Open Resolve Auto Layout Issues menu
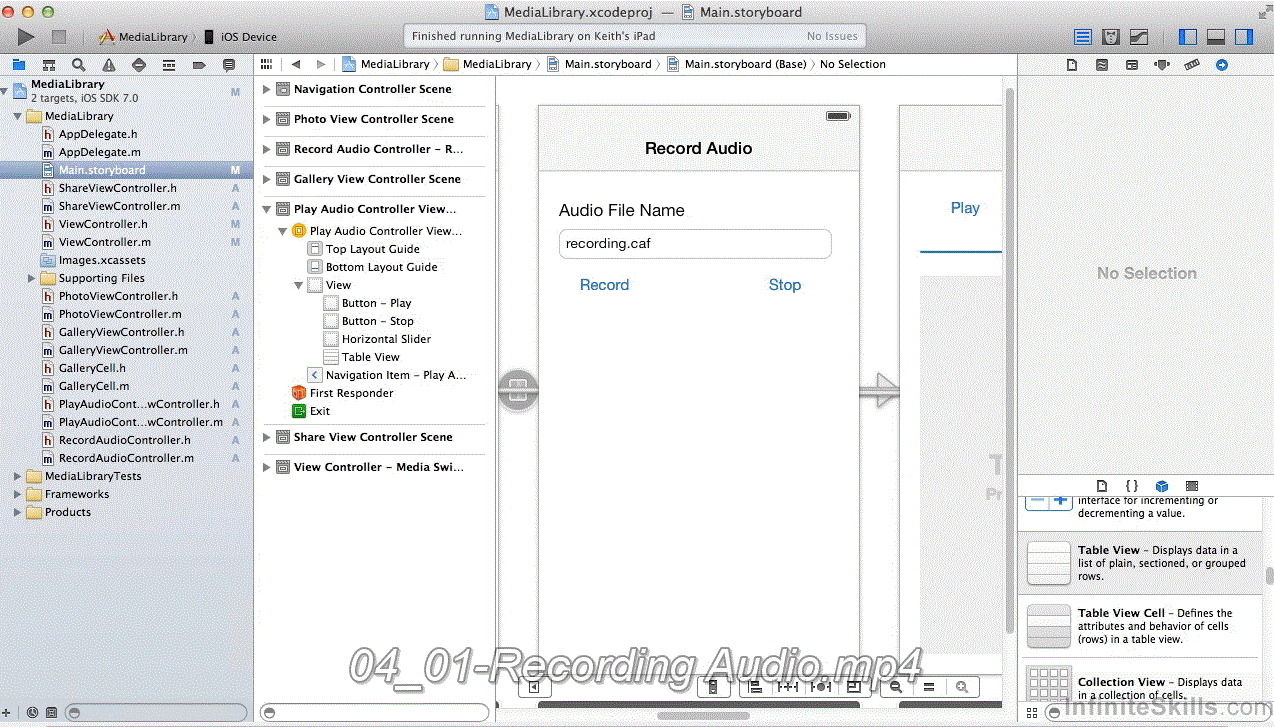 (821, 687)
